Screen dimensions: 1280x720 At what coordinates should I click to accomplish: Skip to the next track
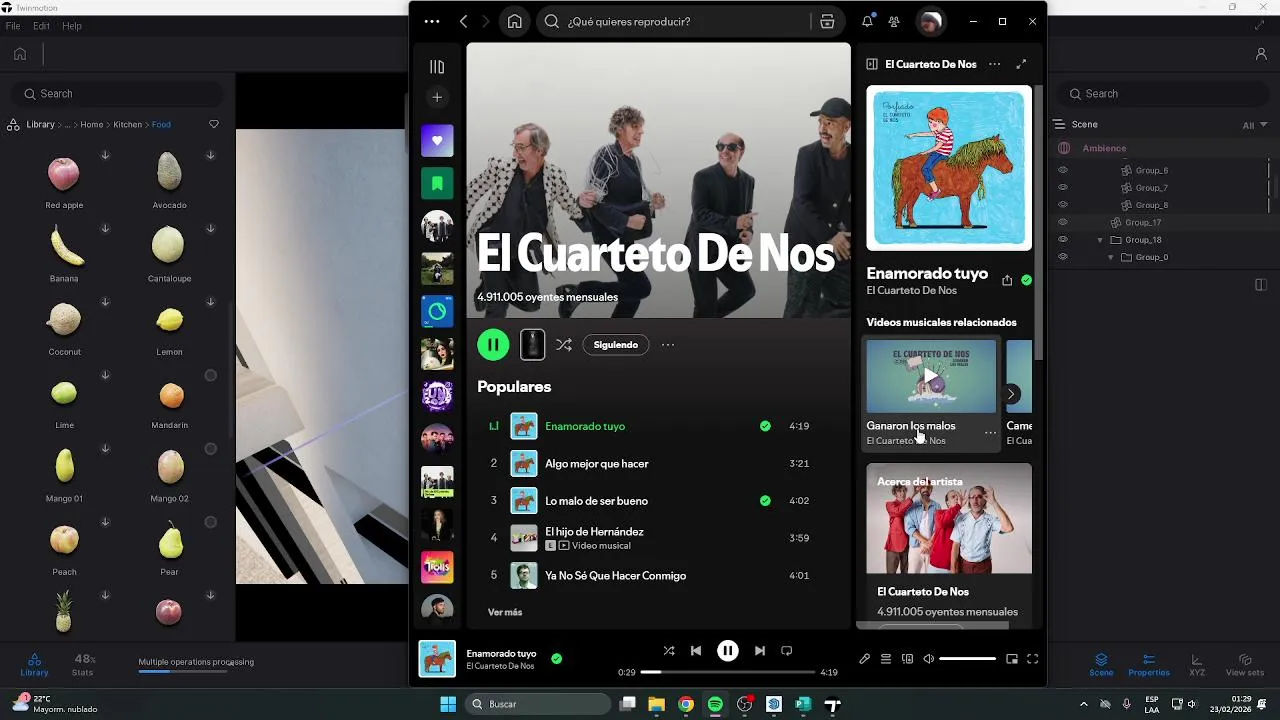coord(760,651)
